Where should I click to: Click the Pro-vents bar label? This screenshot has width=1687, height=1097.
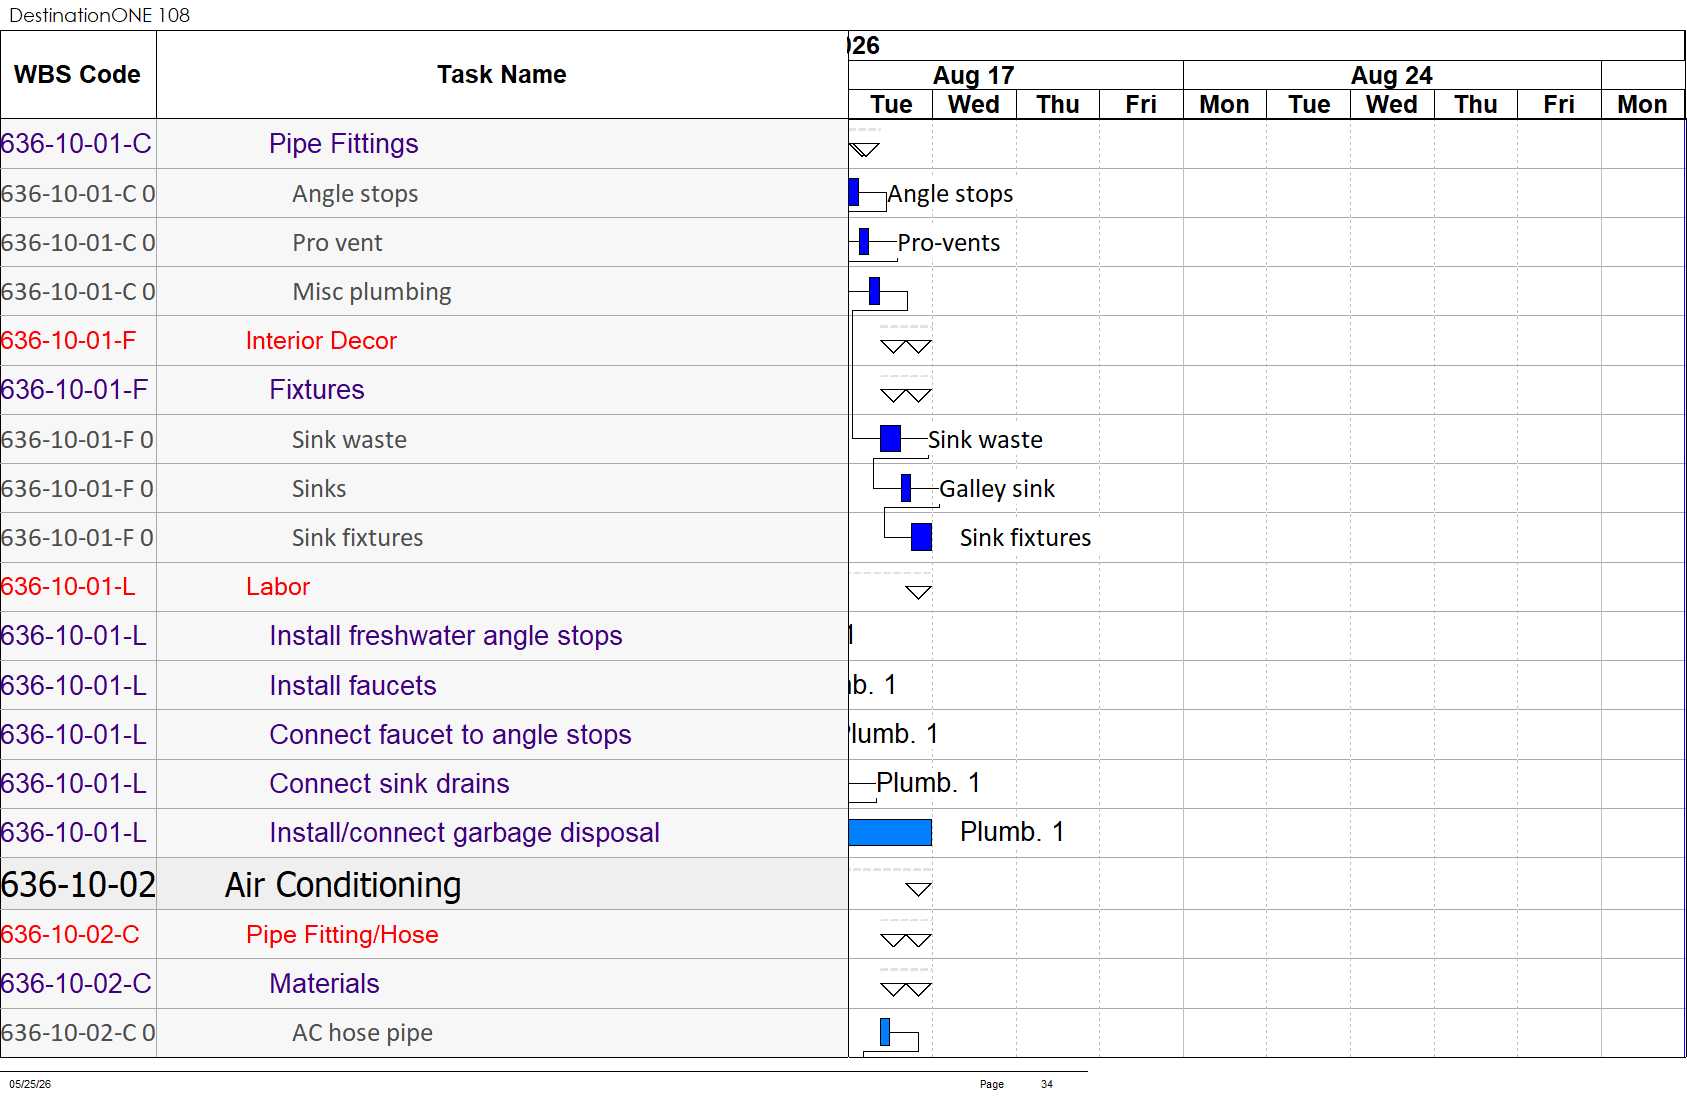[949, 243]
